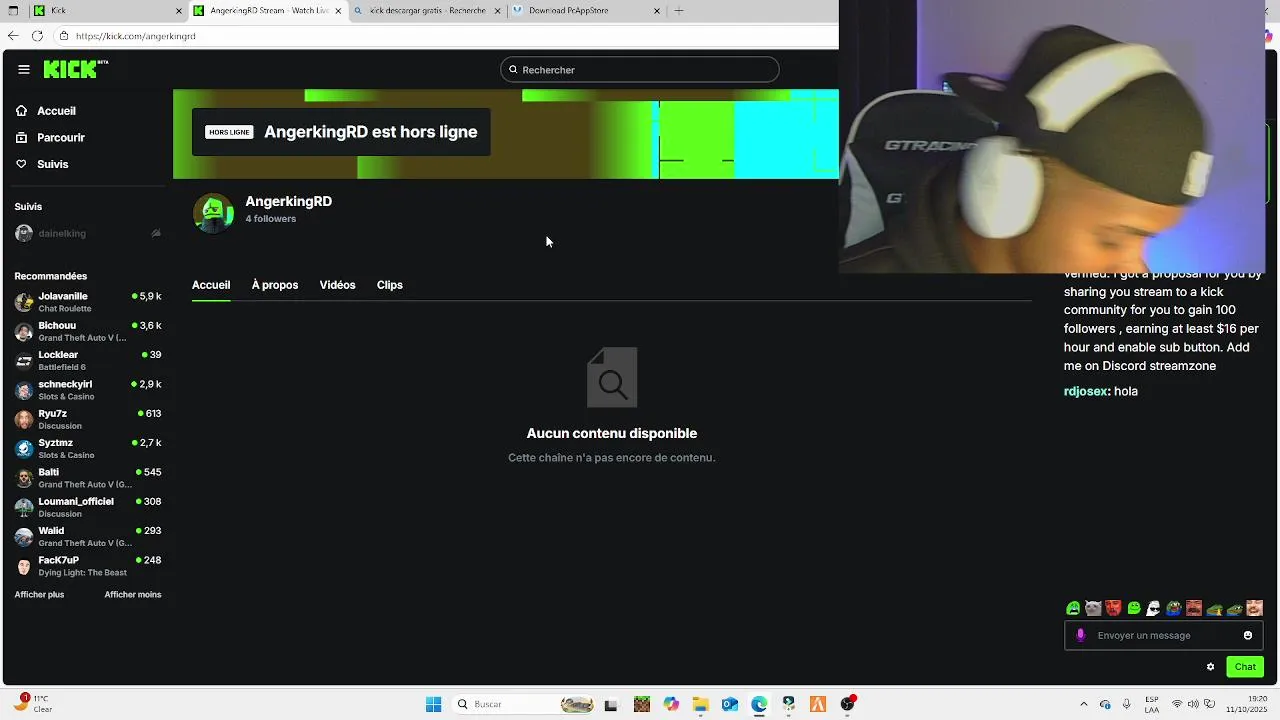Switch to the Clips tab
1280x720 pixels.
click(x=390, y=285)
